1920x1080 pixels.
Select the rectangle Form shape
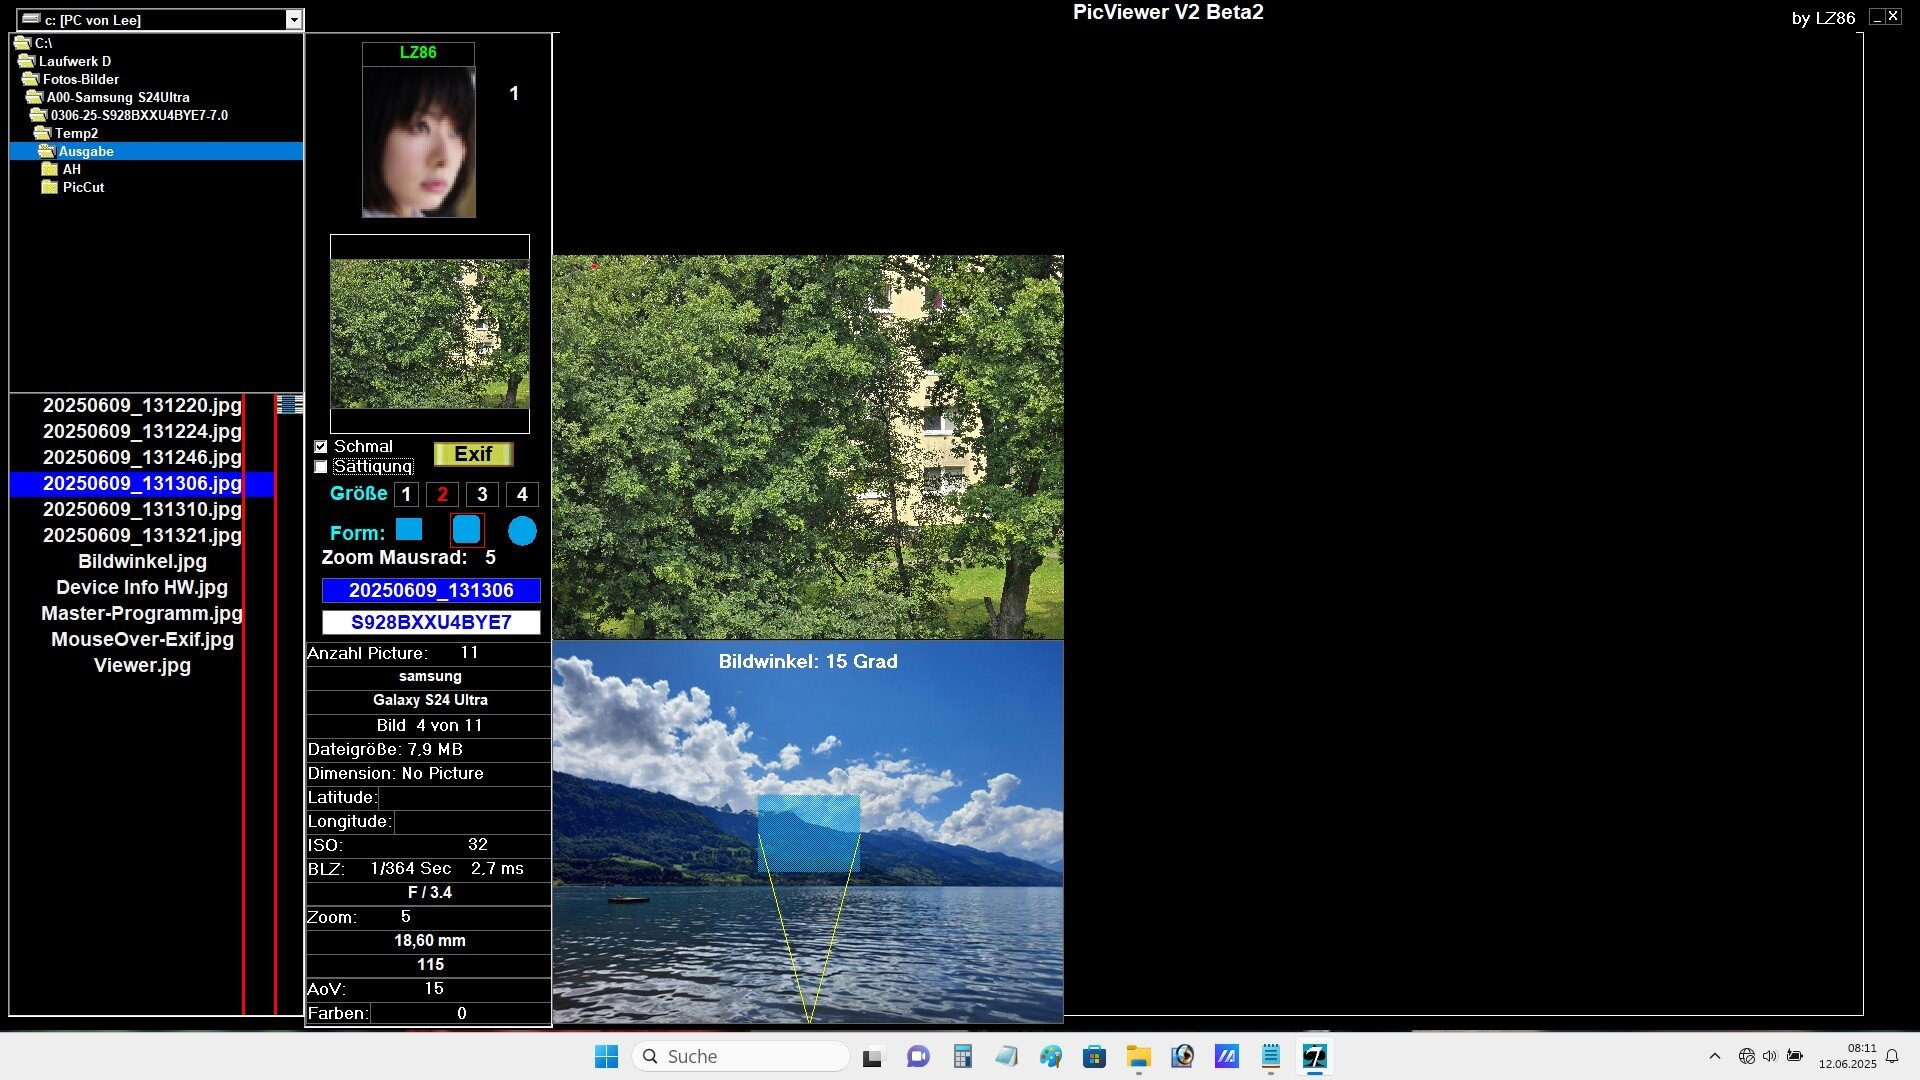409,530
